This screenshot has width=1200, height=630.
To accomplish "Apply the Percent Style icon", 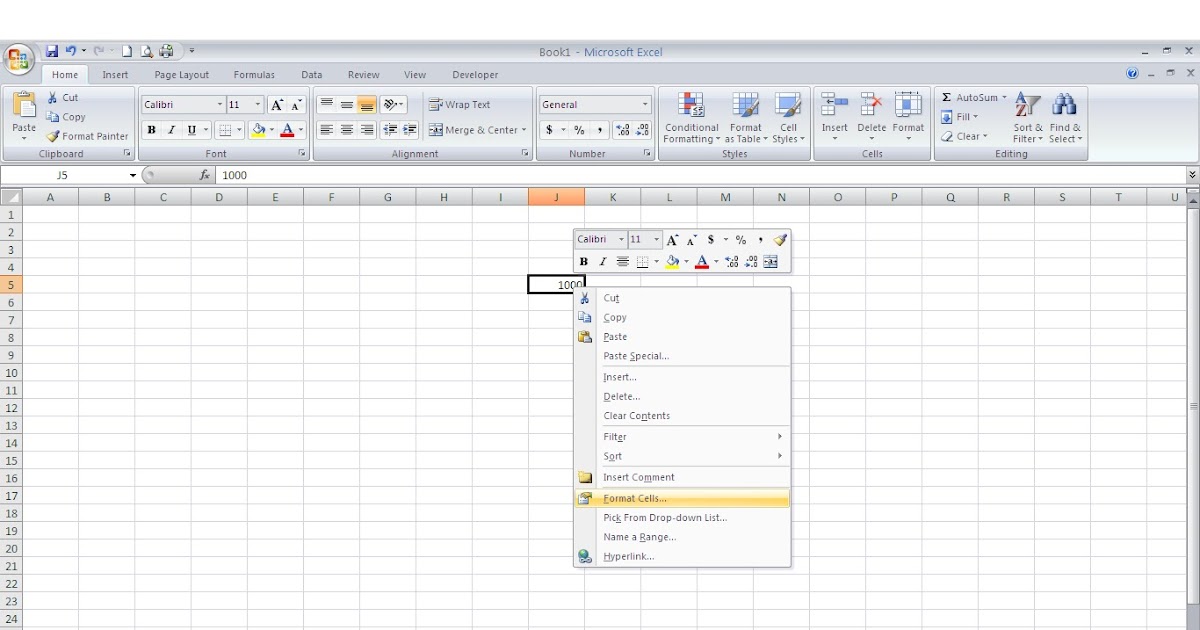I will 577,129.
